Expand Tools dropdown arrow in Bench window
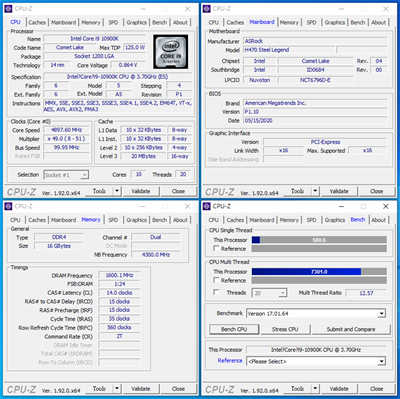Viewport: 400px width, 399px height. pyautogui.click(x=315, y=389)
